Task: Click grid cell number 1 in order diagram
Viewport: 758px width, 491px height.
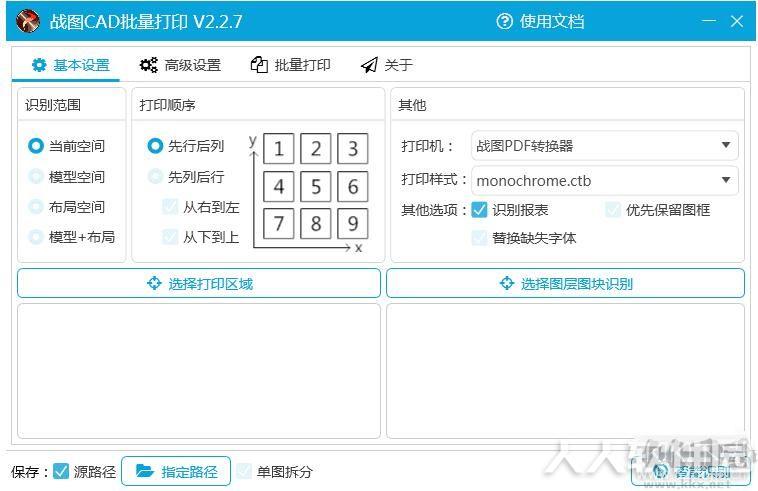Action: click(278, 149)
